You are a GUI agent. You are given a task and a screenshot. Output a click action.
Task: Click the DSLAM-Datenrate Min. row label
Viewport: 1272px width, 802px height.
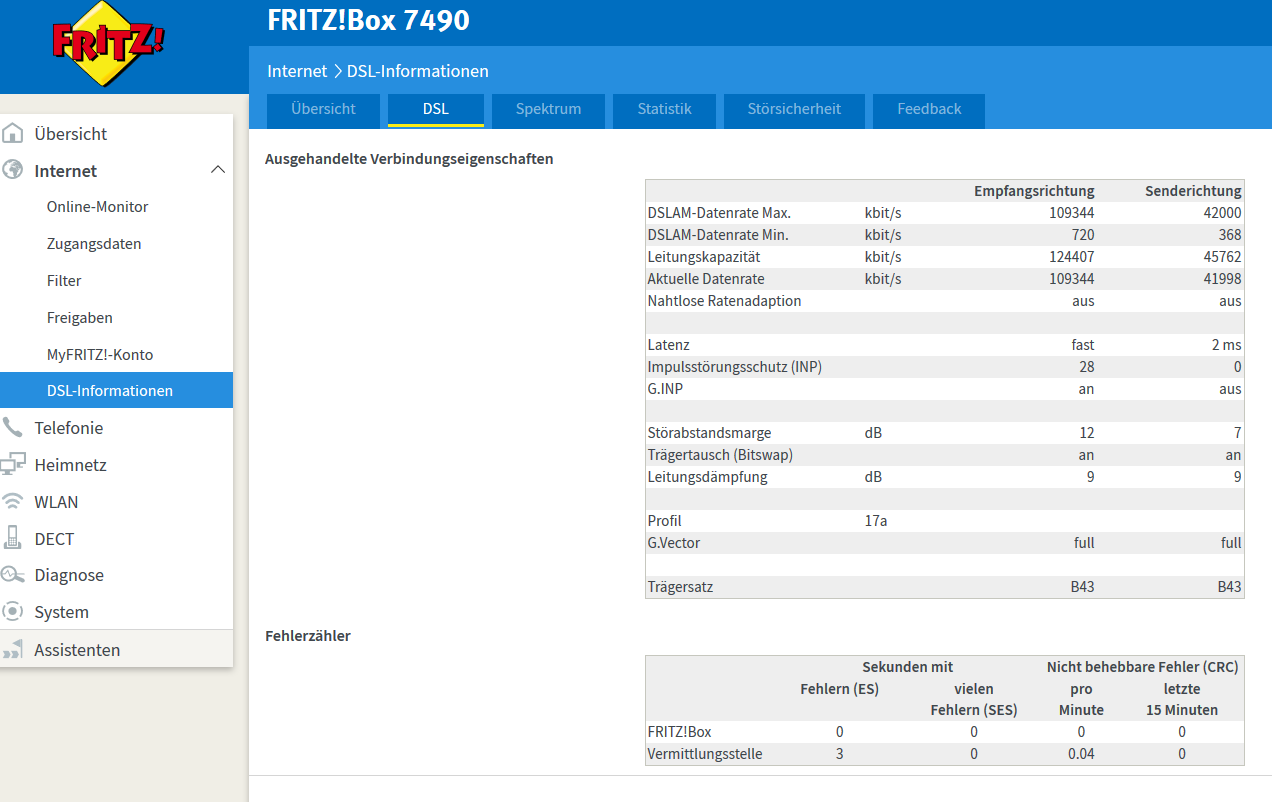[x=718, y=235]
